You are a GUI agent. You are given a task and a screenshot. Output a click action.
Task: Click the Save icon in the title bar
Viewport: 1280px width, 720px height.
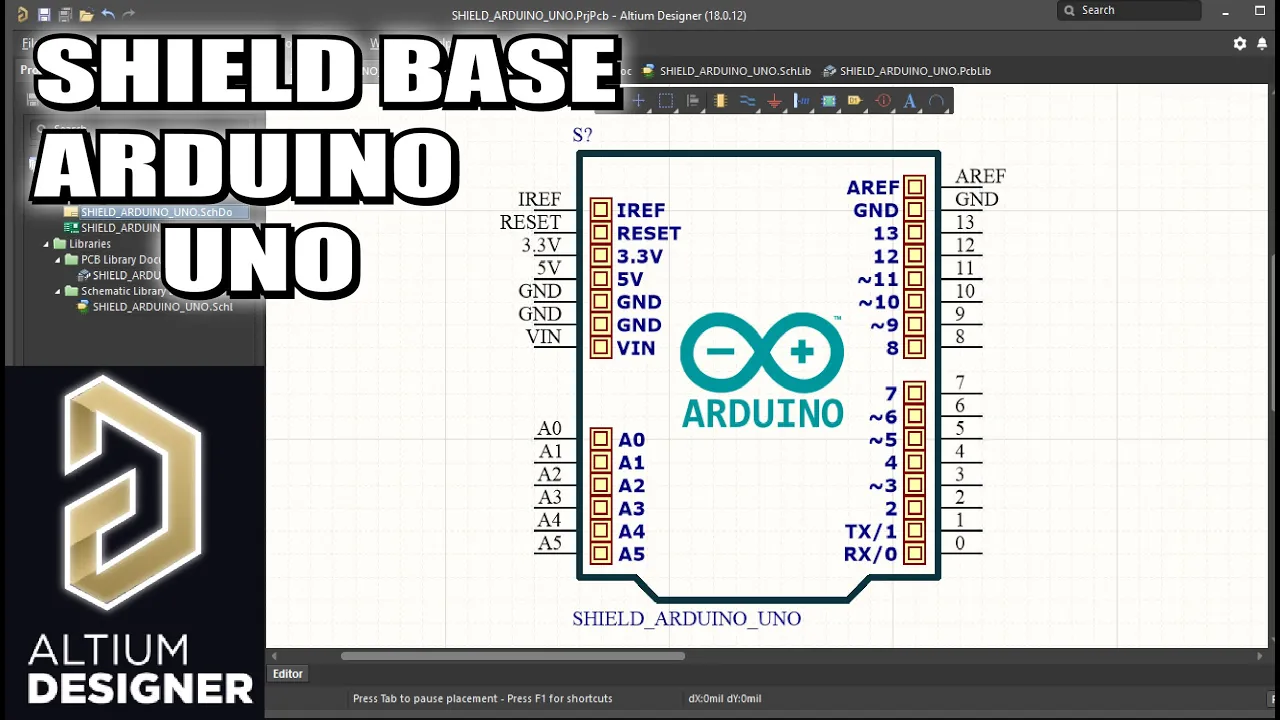click(44, 15)
